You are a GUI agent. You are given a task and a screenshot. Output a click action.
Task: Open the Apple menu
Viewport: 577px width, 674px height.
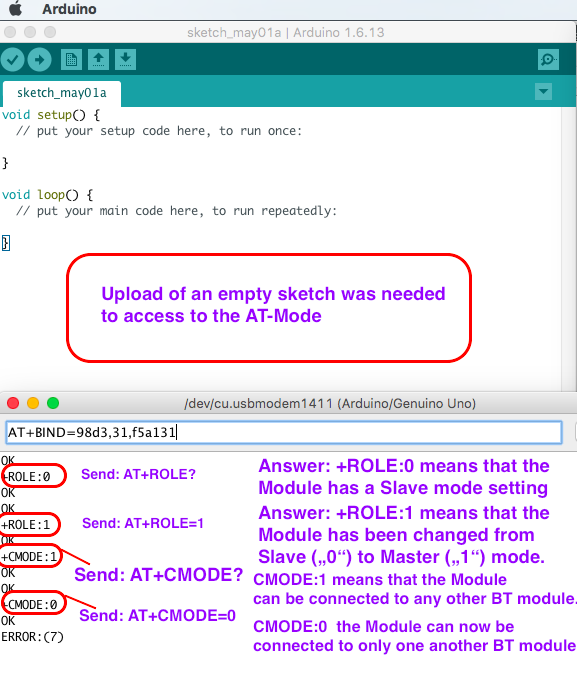15,9
